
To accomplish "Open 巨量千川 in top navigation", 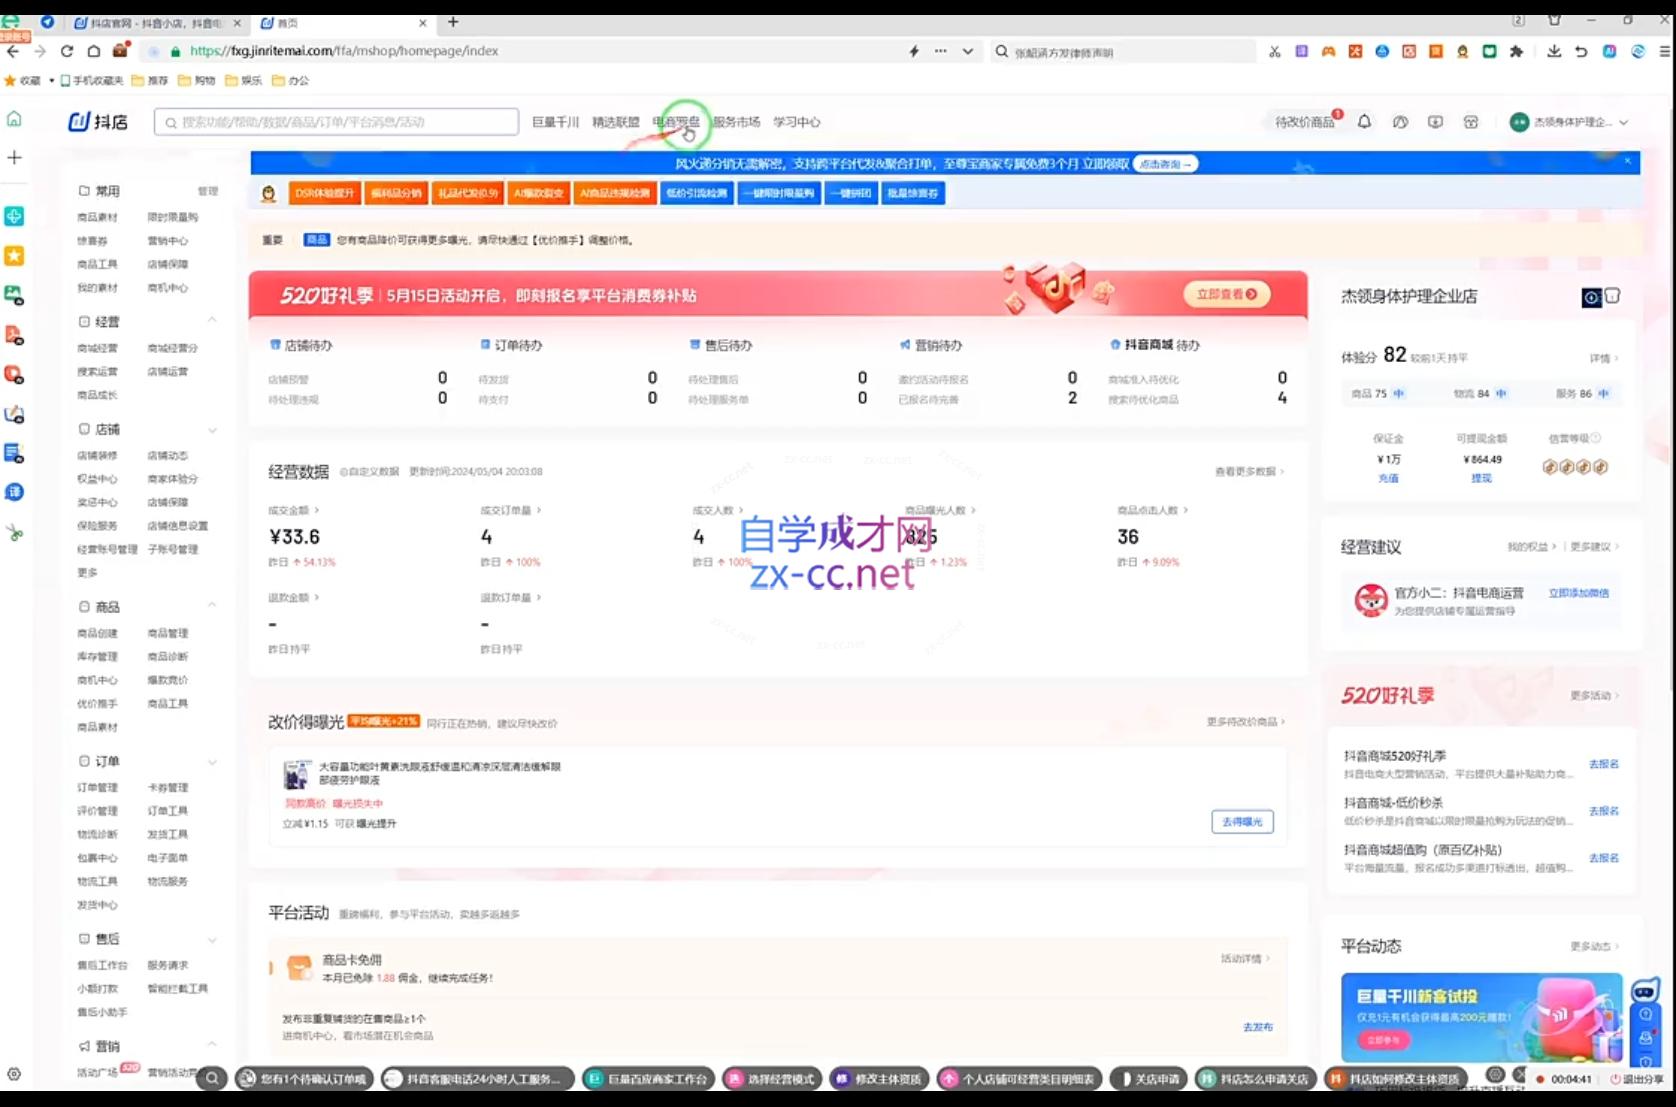I will tap(555, 122).
